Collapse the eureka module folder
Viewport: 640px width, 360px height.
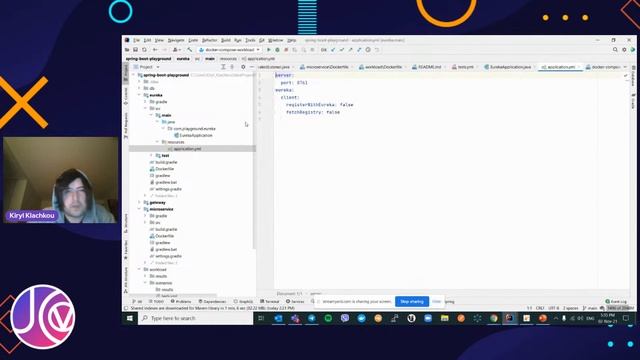[140, 95]
